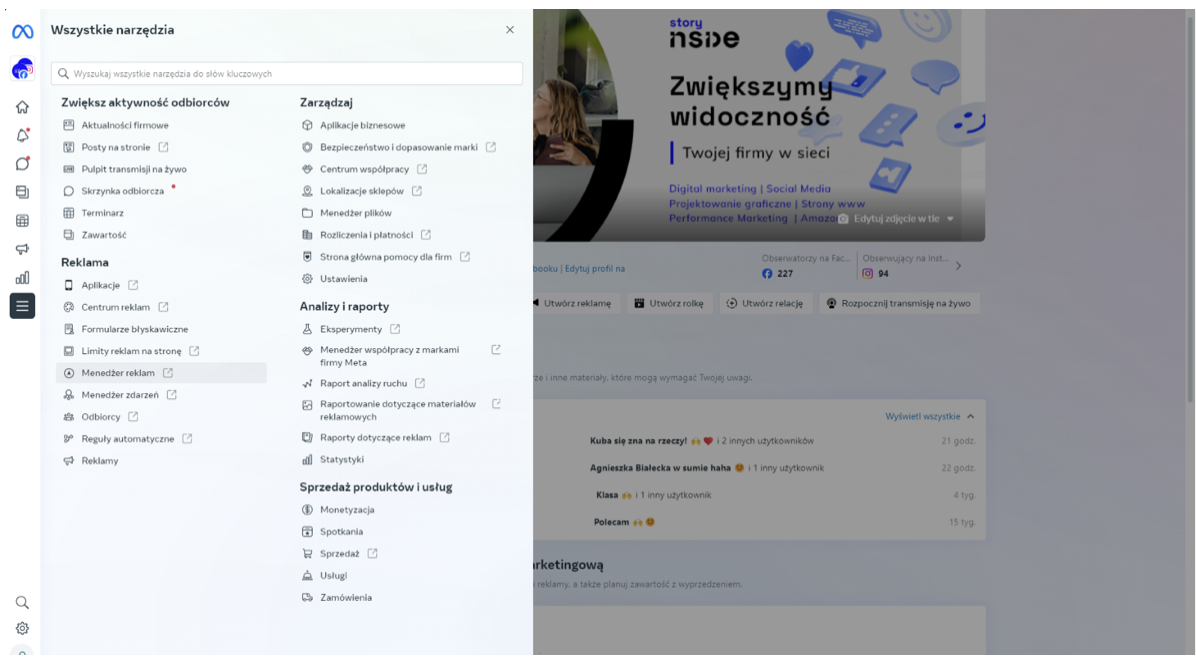Open Limity reklam na stronę
The width and height of the screenshot is (1196, 658).
(x=131, y=351)
